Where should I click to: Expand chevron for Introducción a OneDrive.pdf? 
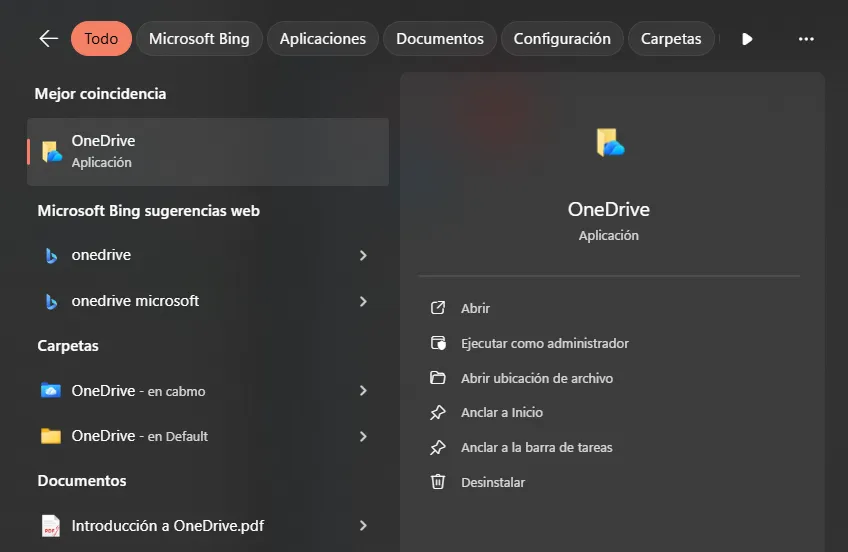pos(363,526)
